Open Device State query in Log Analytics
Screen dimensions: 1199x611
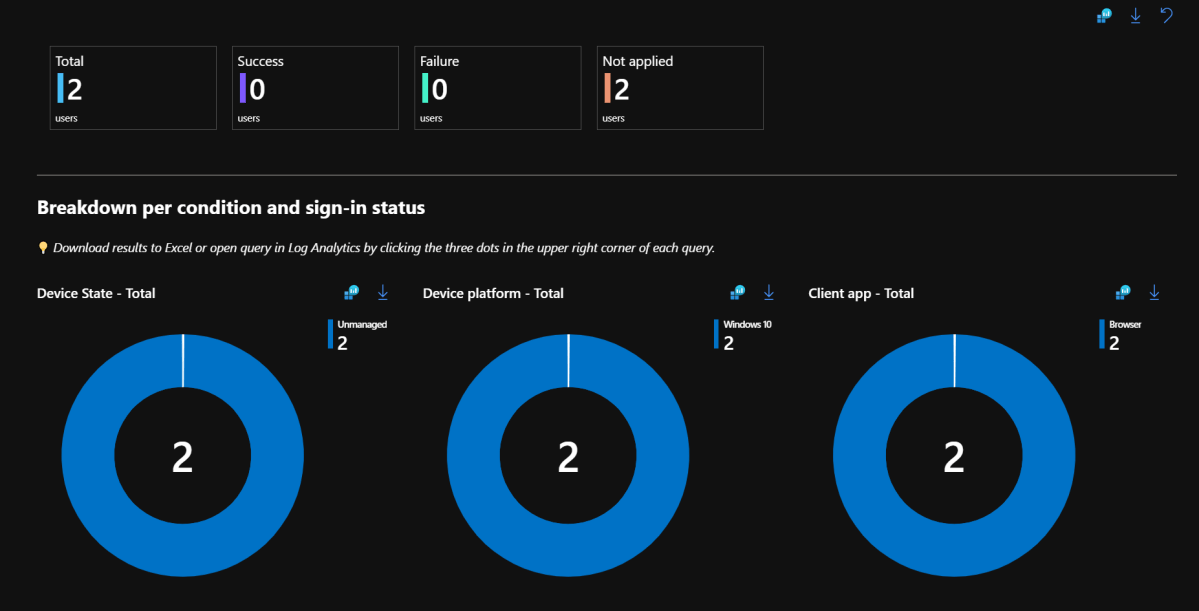pyautogui.click(x=351, y=292)
